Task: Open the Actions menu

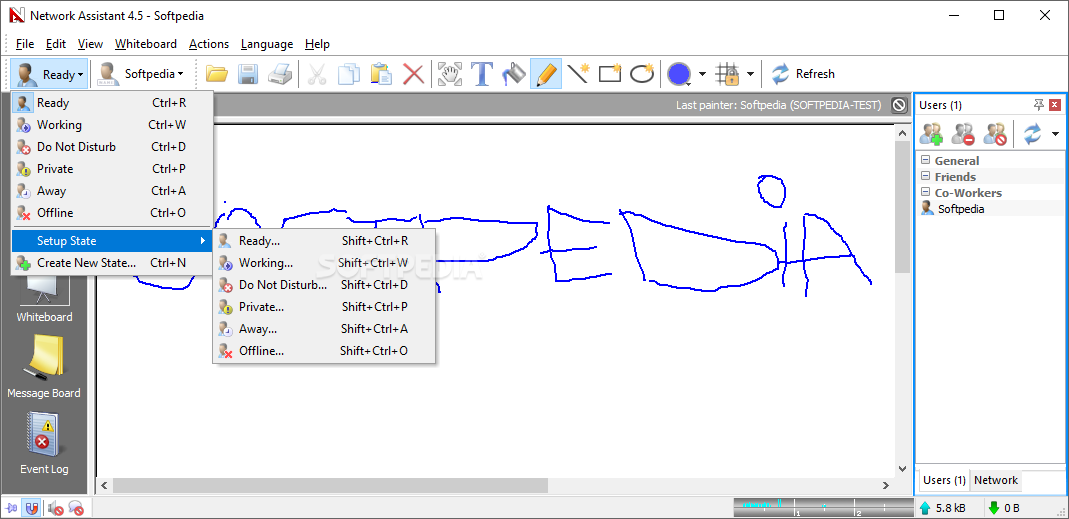Action: 209,44
